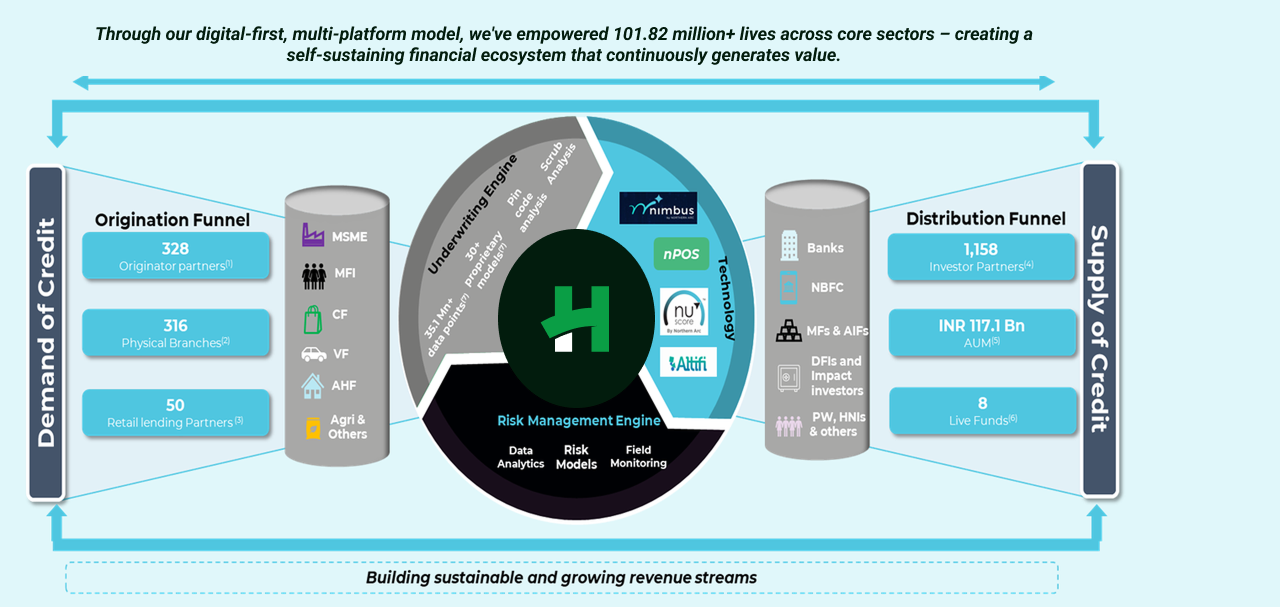Click the nu score logo

pos(684,312)
